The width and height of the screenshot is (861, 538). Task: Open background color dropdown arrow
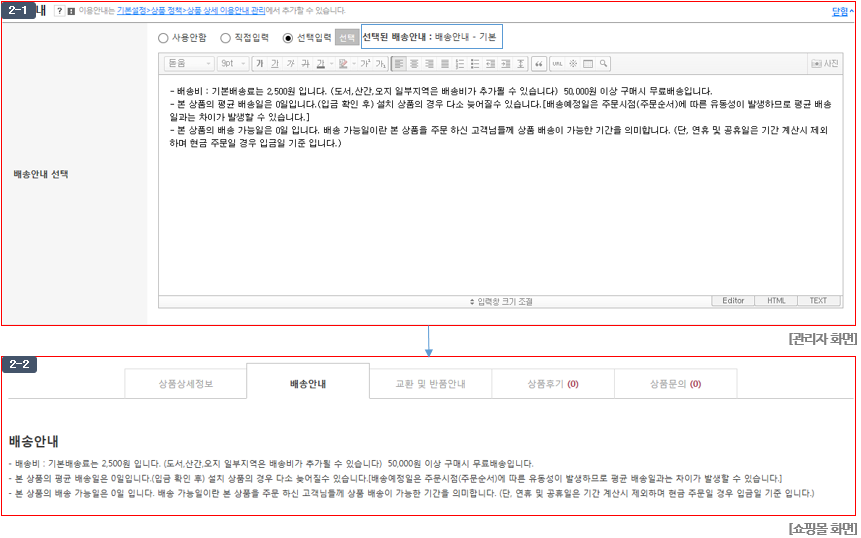click(354, 64)
